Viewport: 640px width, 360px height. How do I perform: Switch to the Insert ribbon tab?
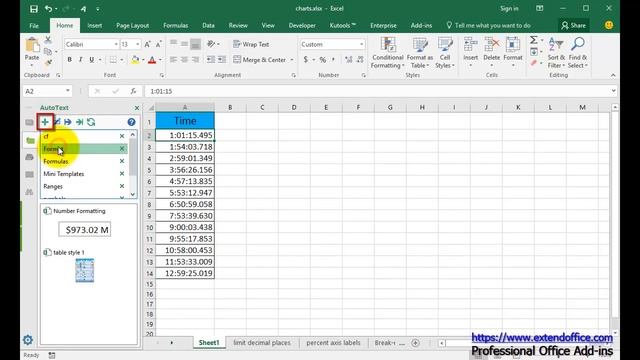94,25
